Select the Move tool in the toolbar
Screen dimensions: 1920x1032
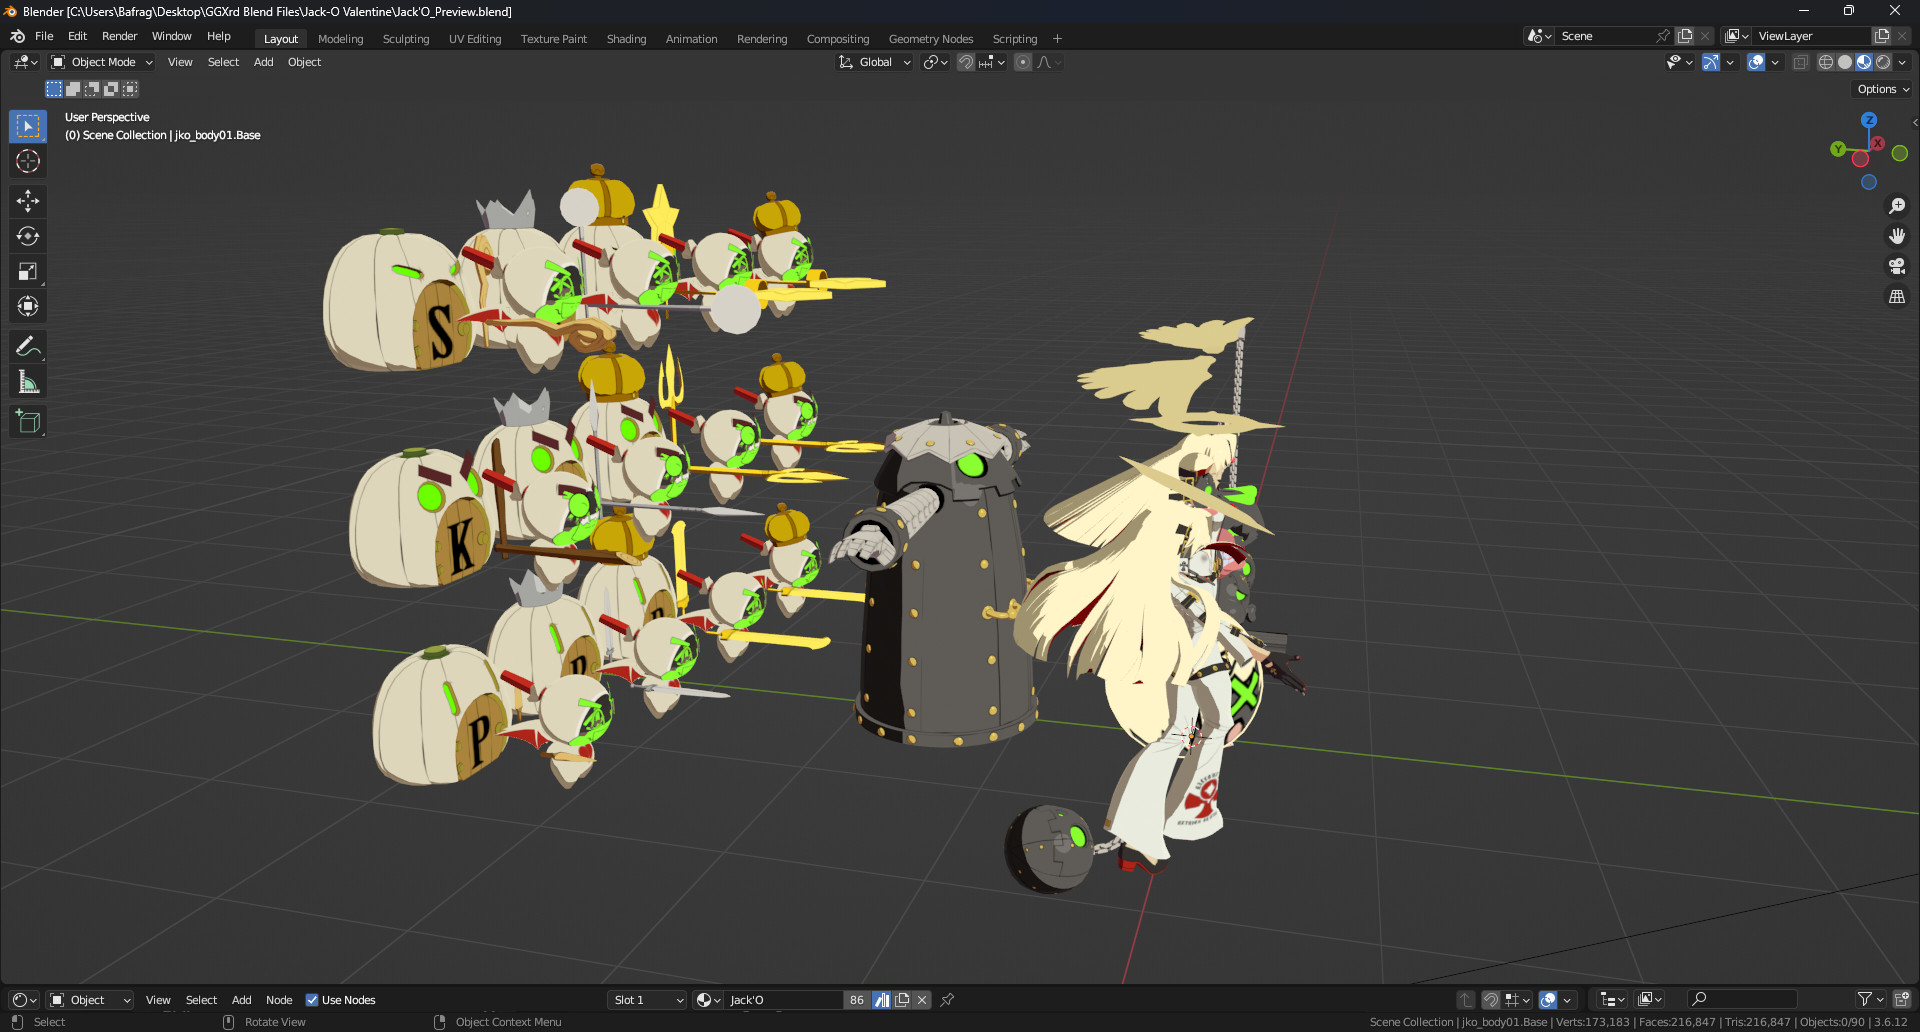pyautogui.click(x=28, y=201)
